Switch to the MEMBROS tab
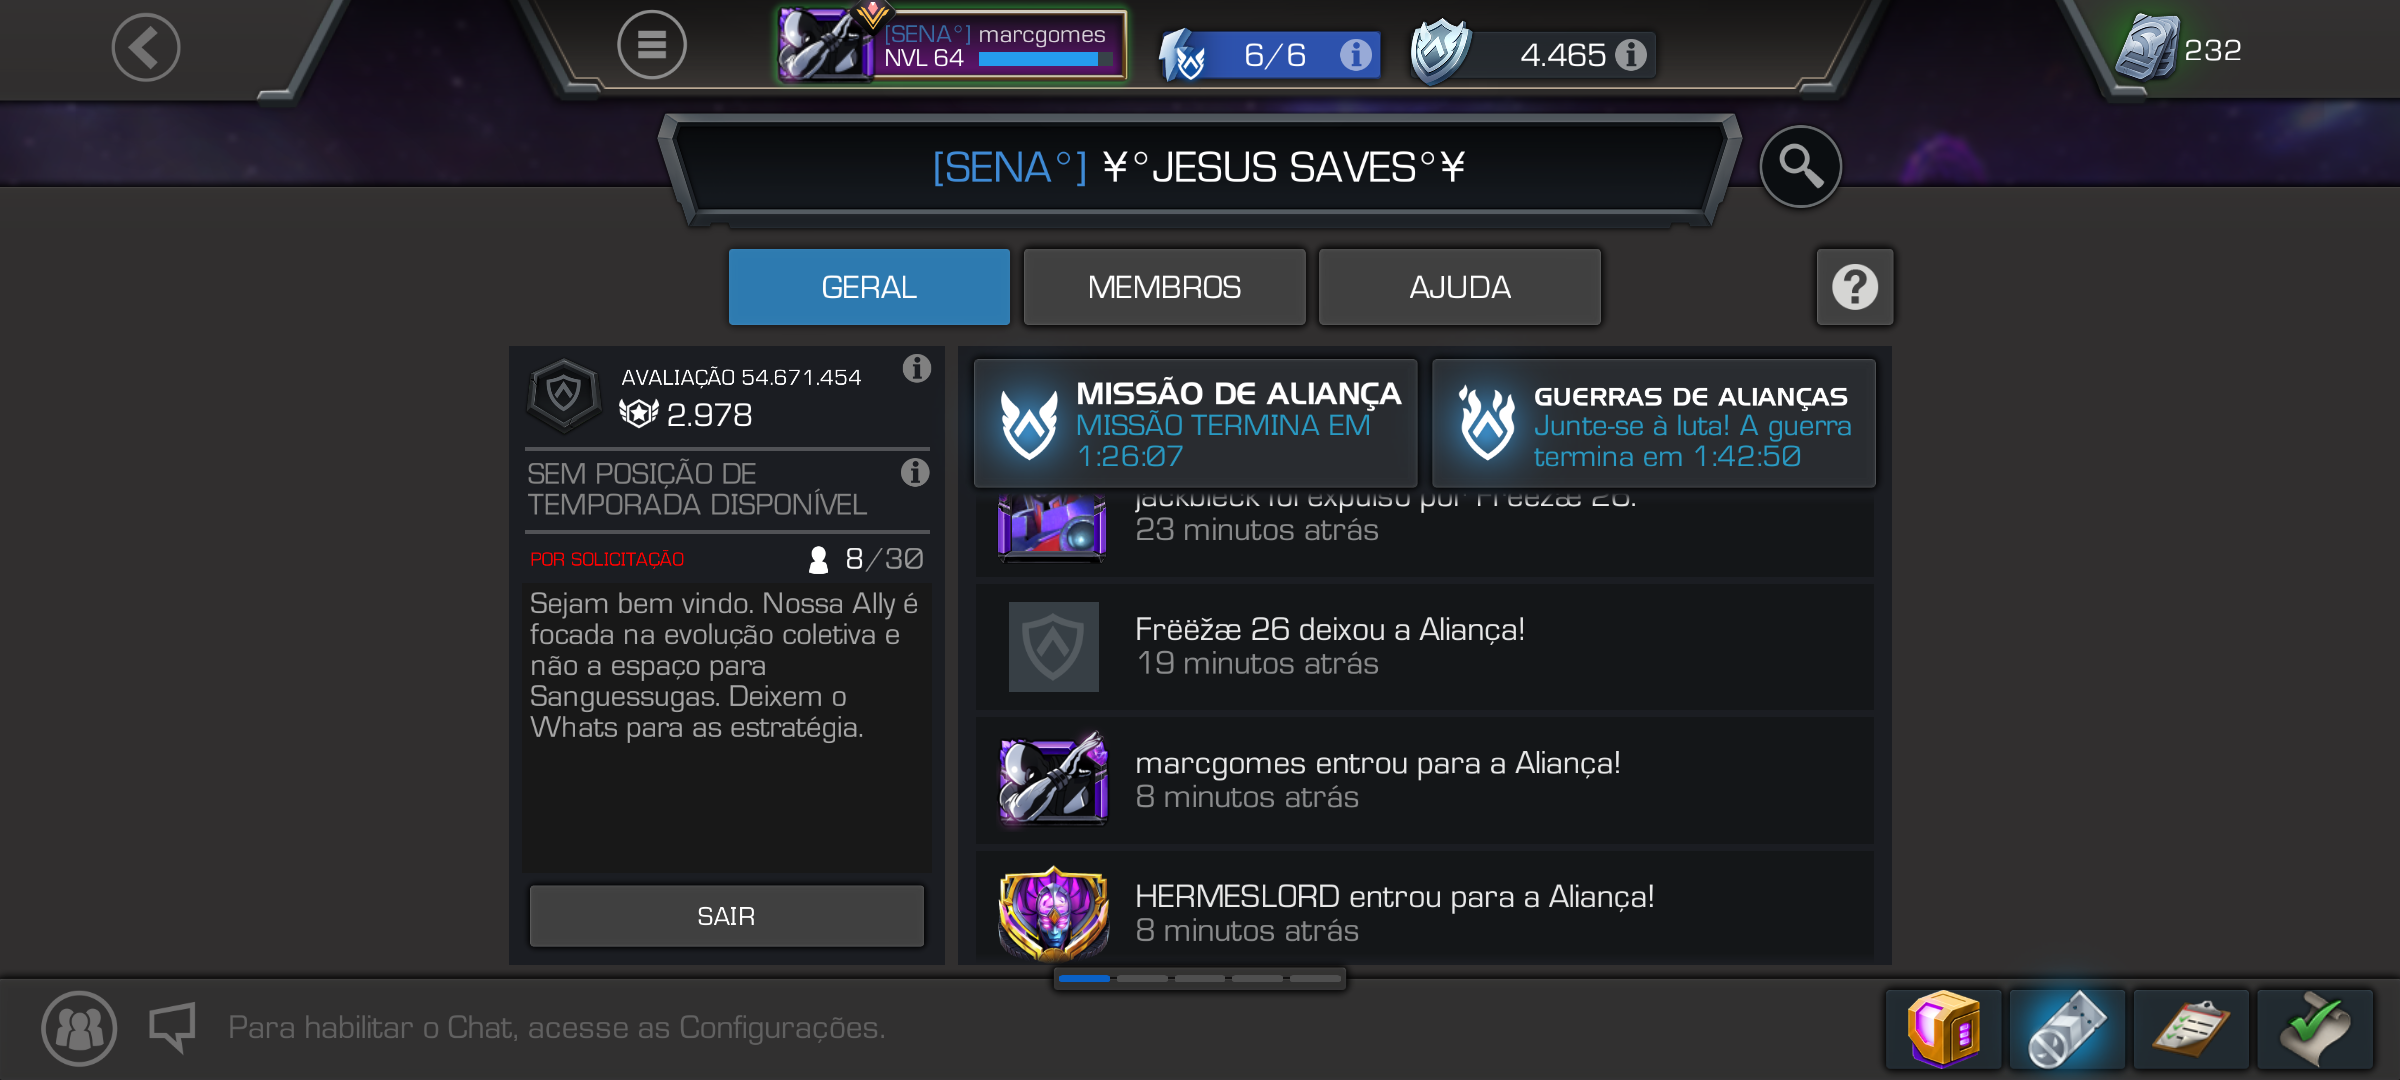The image size is (2400, 1080). click(1165, 287)
